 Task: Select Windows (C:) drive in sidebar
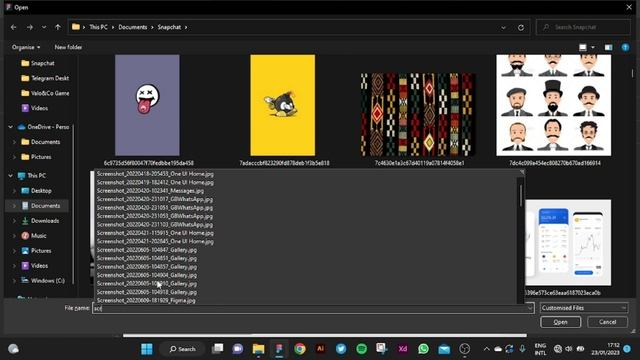(43, 281)
